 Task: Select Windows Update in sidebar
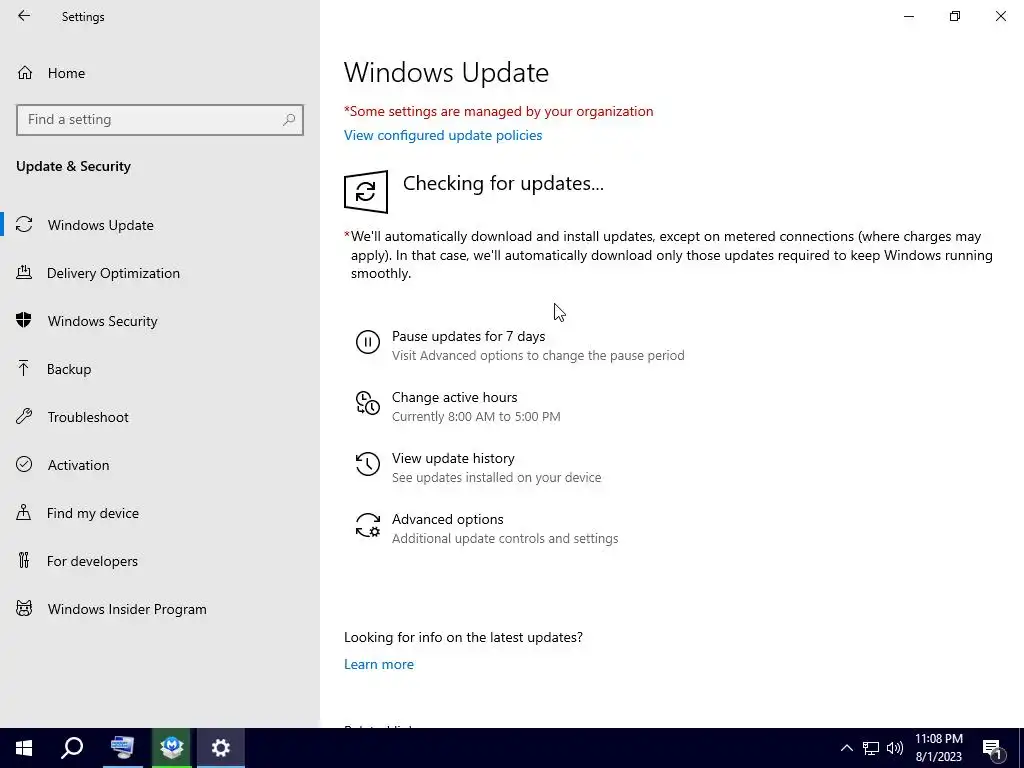tap(101, 225)
